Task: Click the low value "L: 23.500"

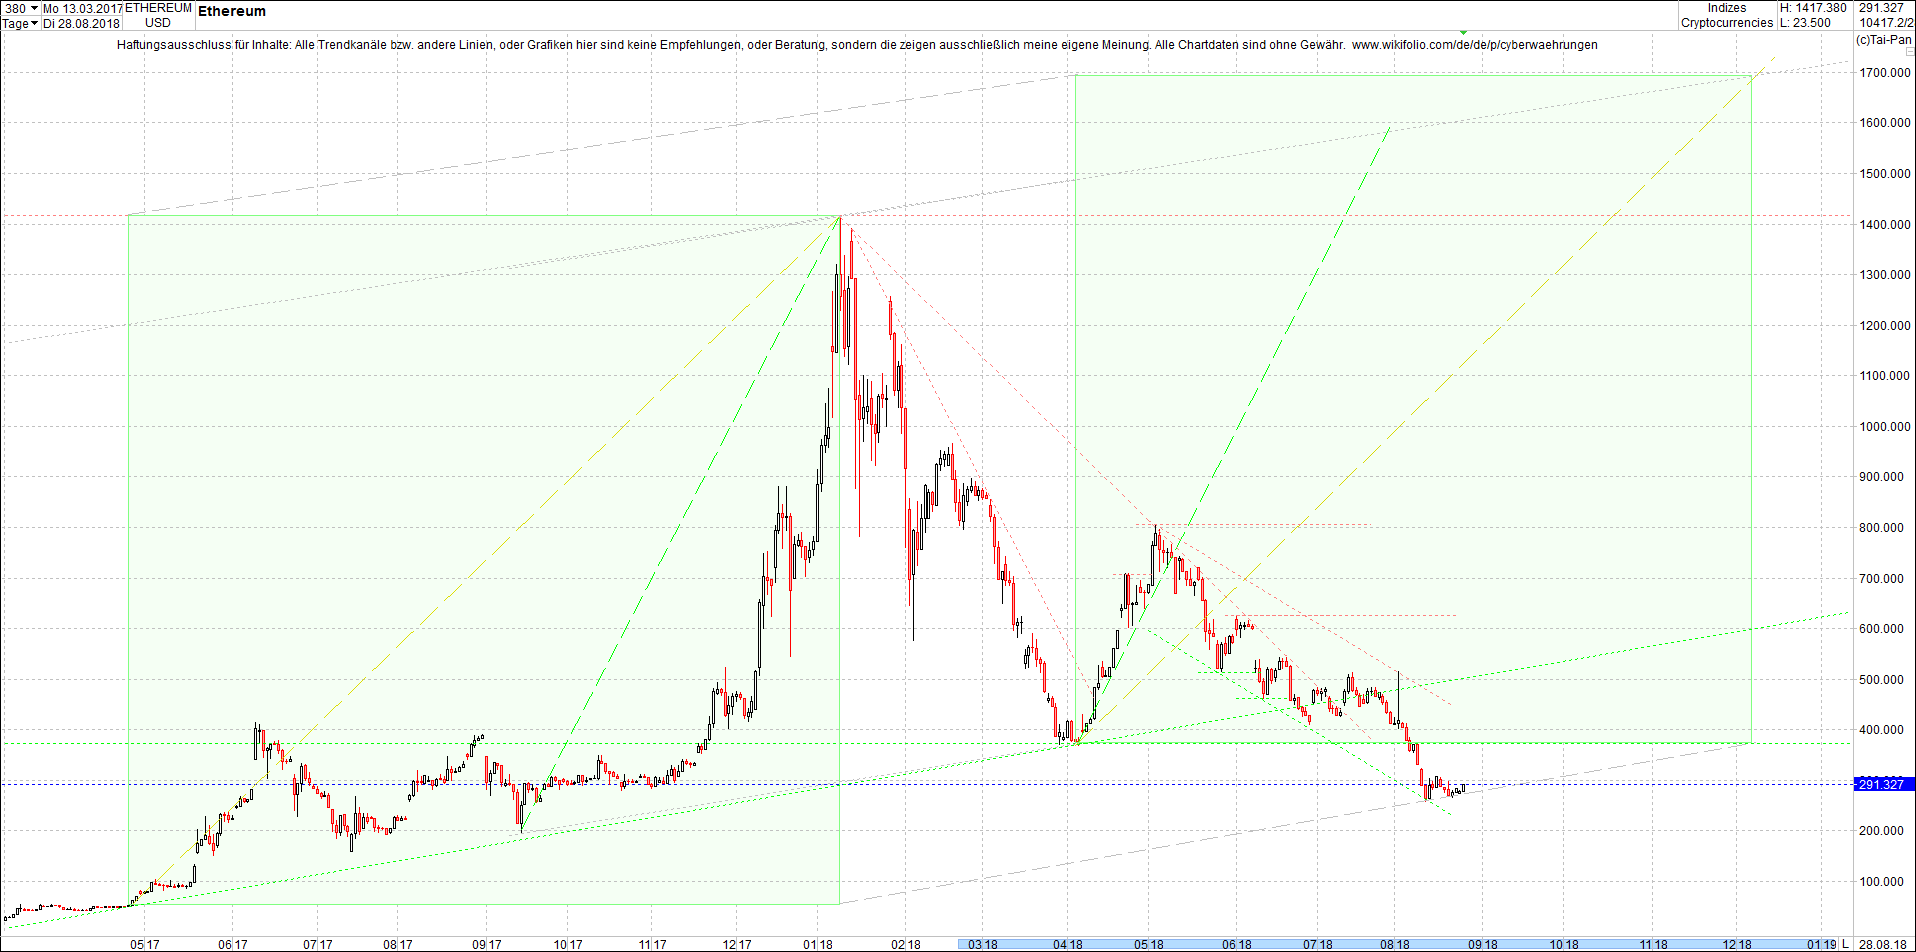Action: [x=1804, y=21]
